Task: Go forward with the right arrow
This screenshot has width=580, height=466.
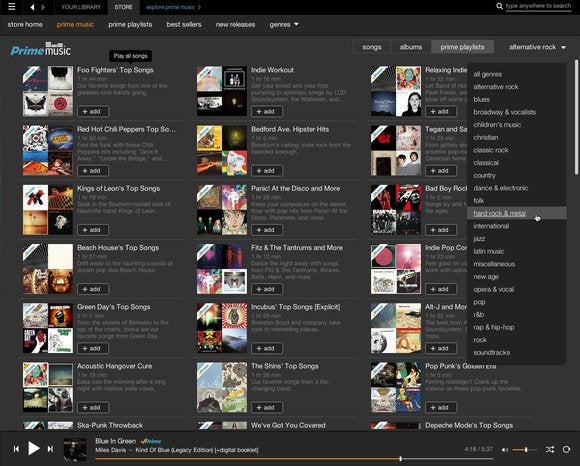Action: point(43,7)
